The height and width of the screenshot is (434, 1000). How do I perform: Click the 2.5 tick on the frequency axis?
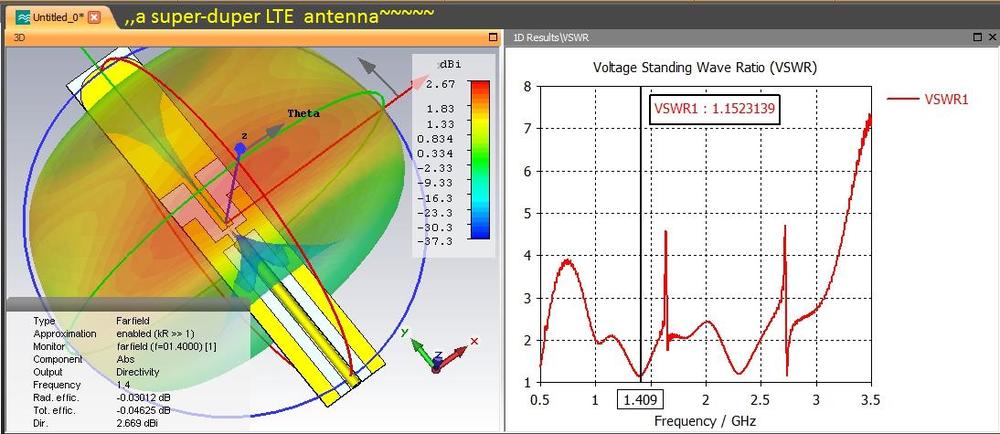click(x=761, y=399)
